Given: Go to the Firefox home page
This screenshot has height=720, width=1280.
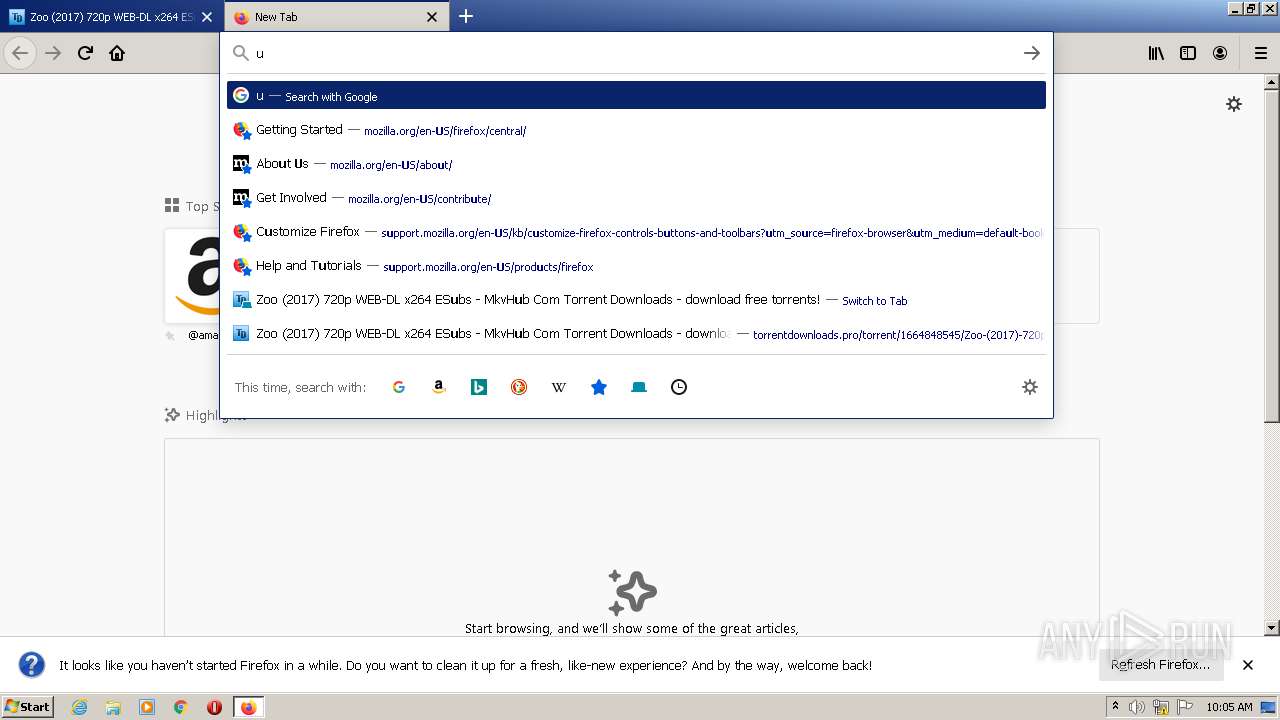Looking at the screenshot, I should point(117,53).
